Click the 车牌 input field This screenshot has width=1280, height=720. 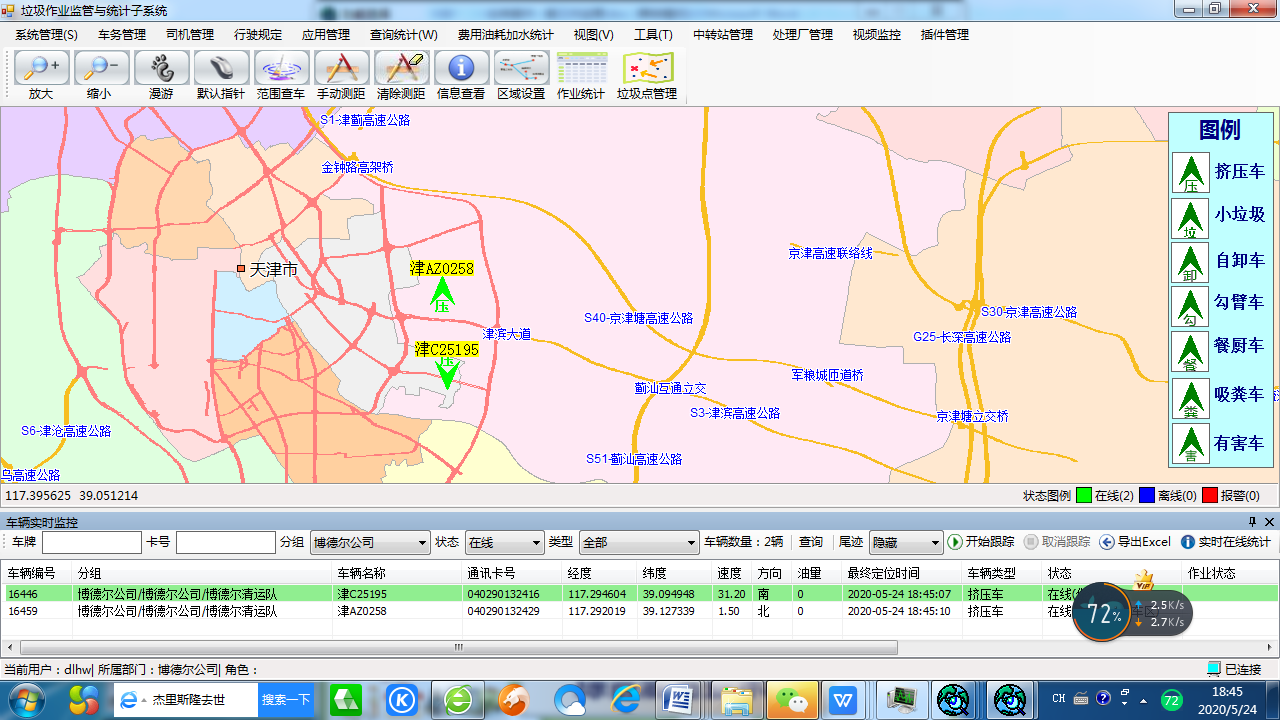click(x=92, y=542)
